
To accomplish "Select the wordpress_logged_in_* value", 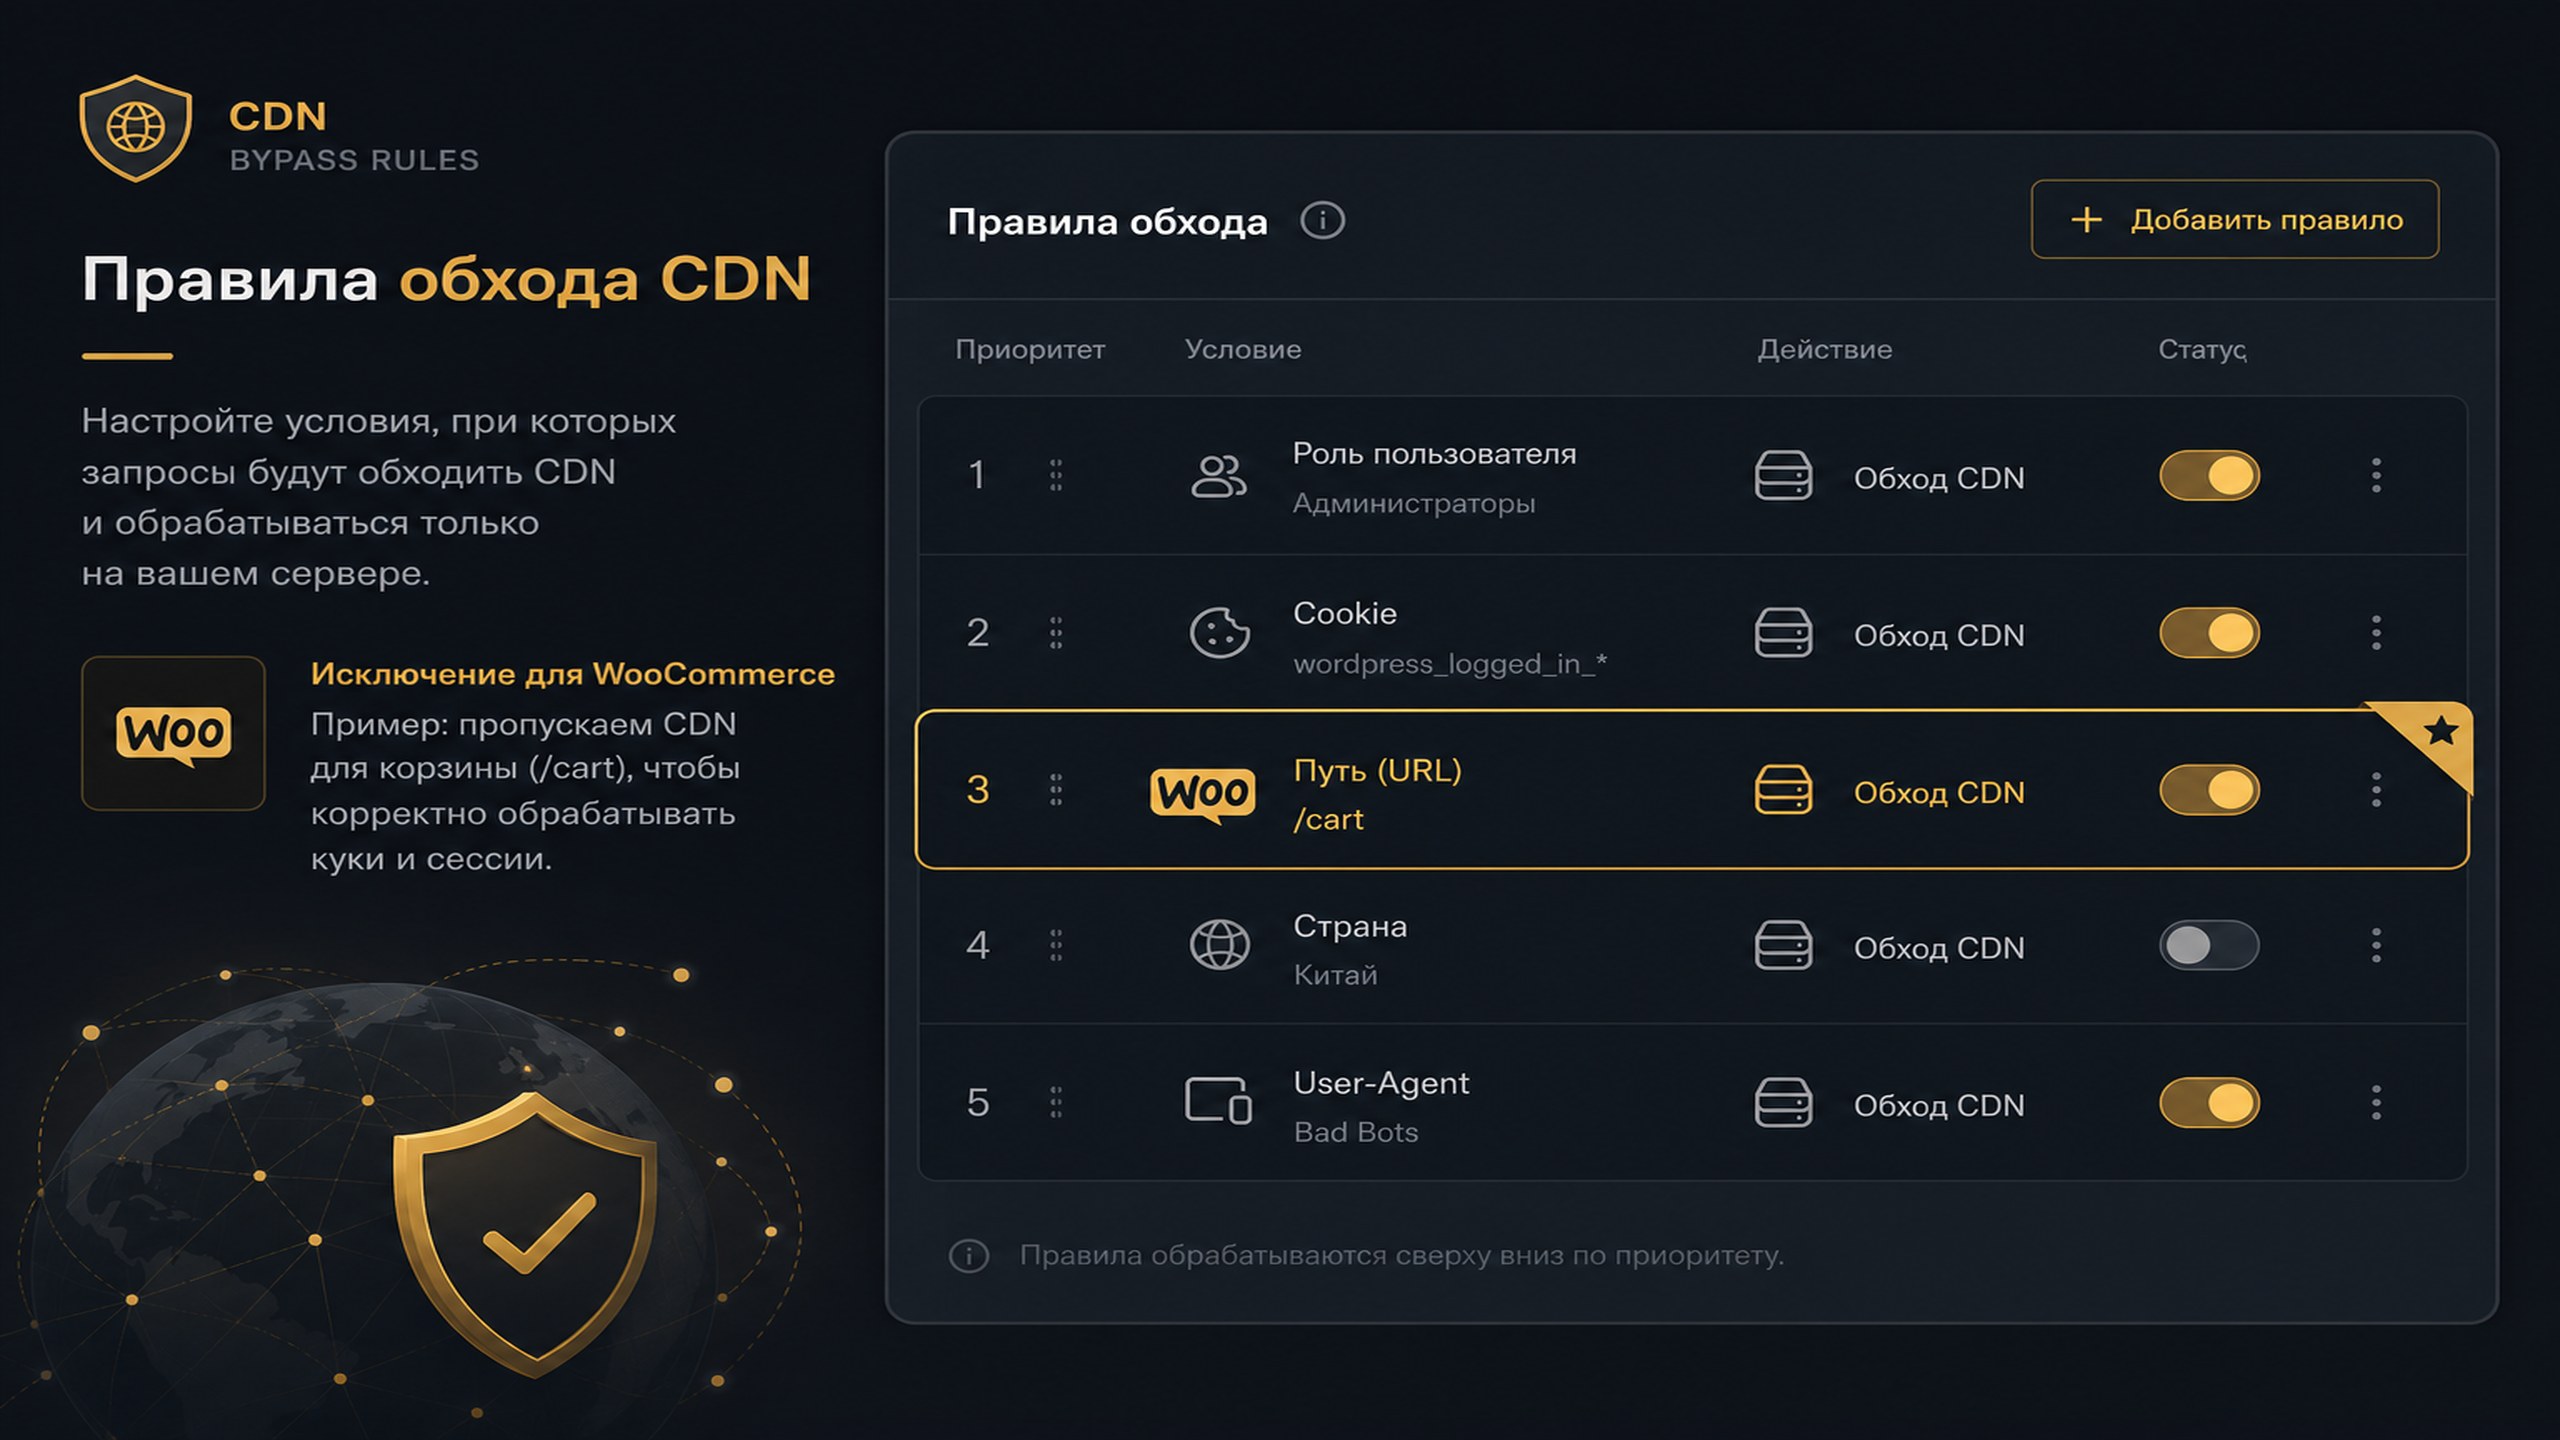I will [1450, 664].
